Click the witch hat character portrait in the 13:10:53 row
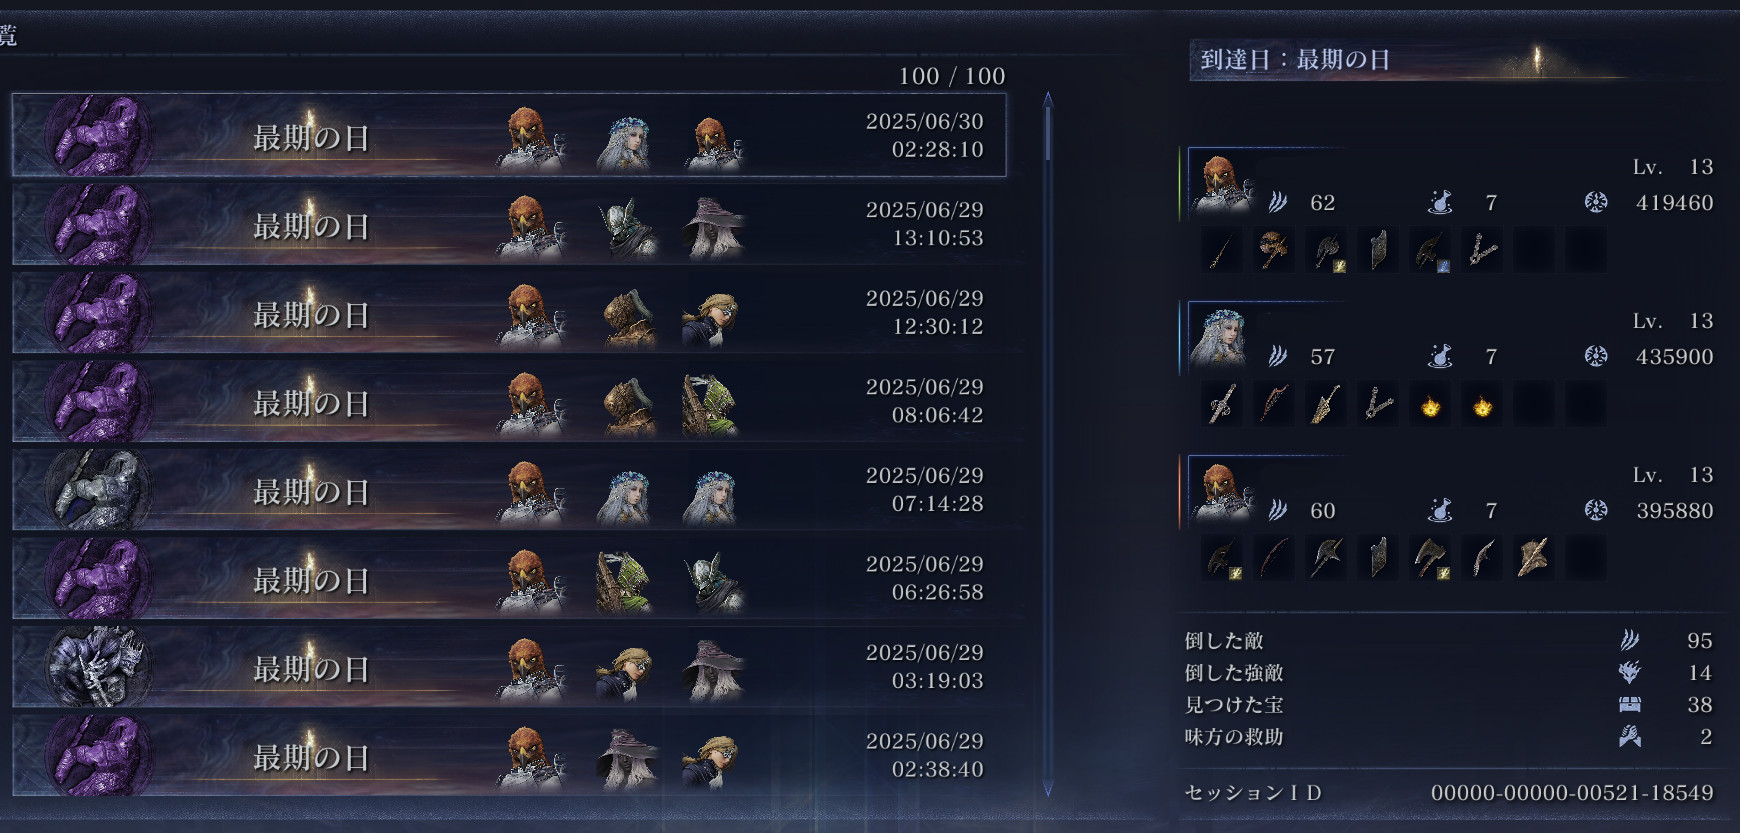Screen dimensions: 1740x833 (x=713, y=226)
